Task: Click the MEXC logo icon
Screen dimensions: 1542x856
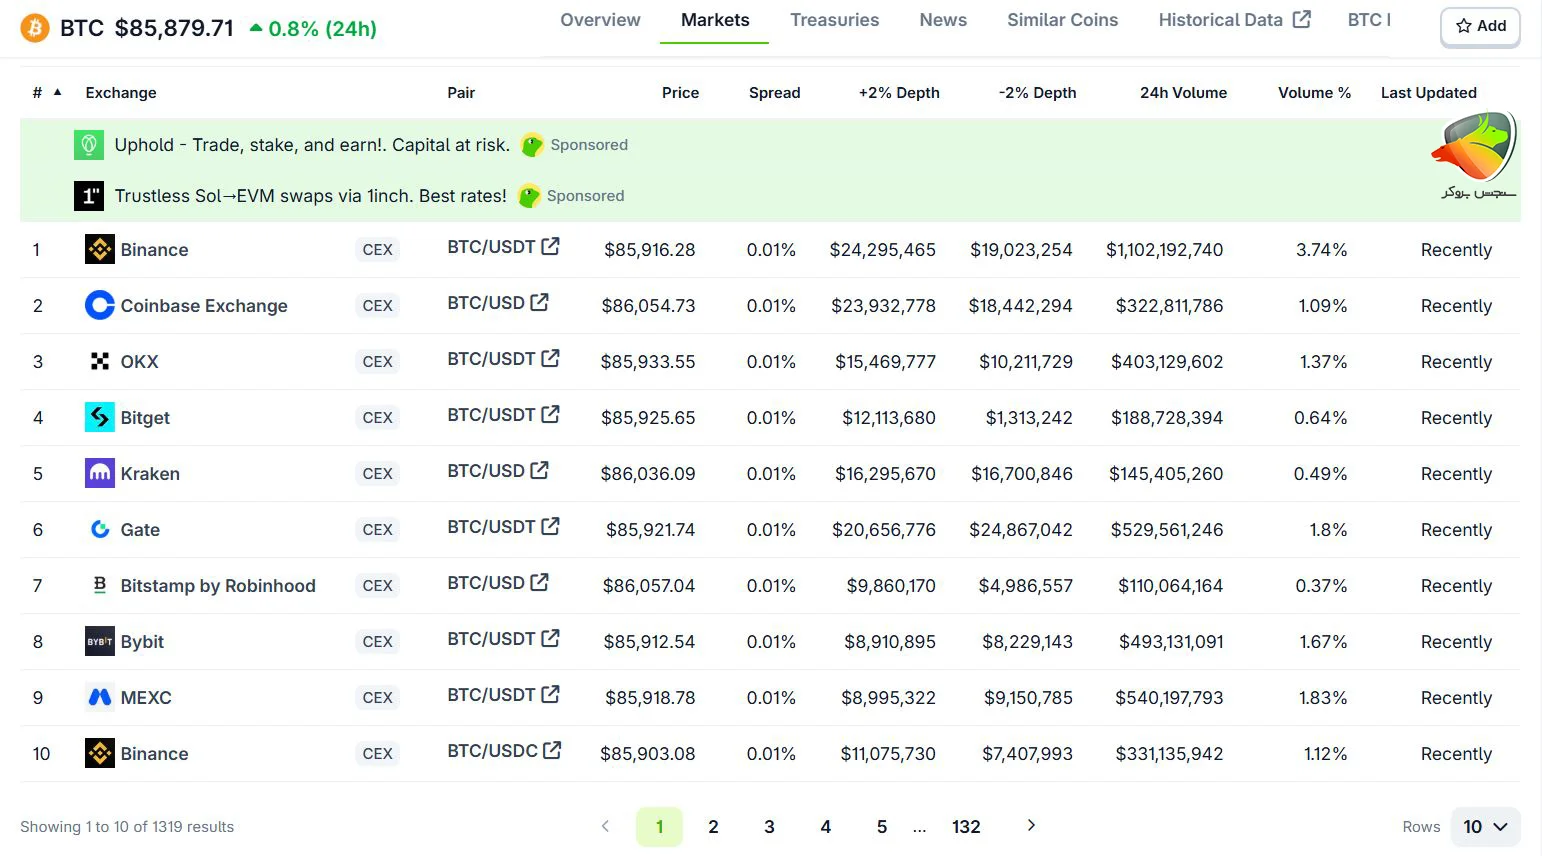Action: coord(100,697)
